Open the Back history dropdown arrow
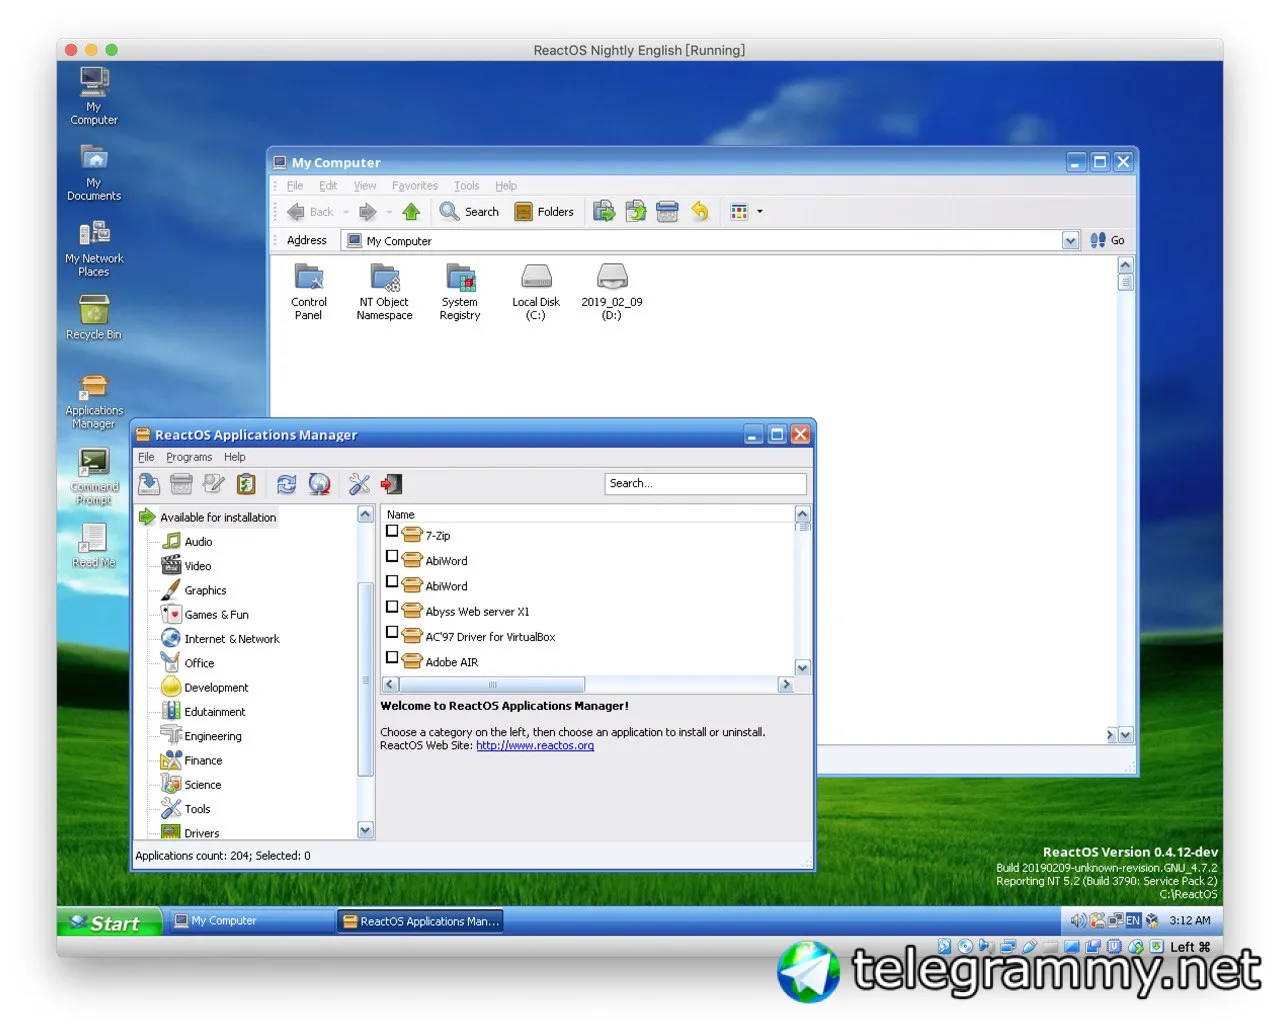 [x=346, y=212]
